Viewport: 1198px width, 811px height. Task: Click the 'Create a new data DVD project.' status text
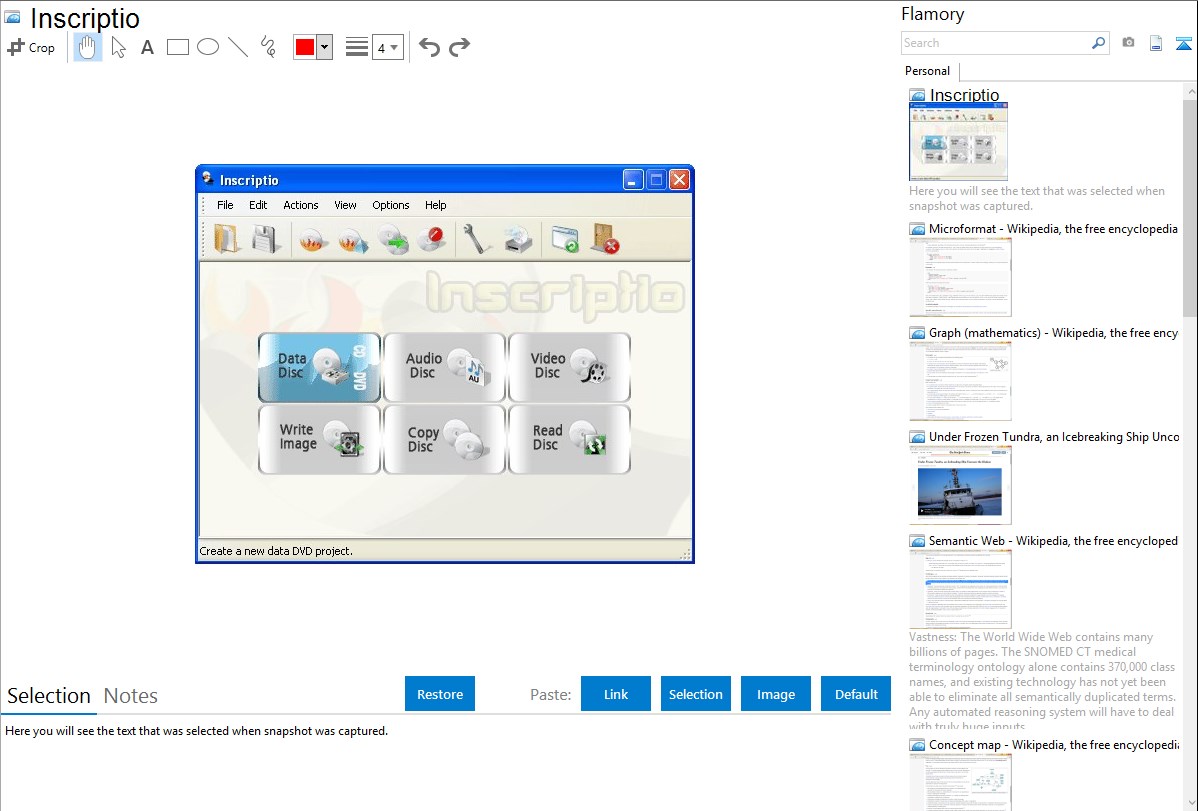point(276,550)
